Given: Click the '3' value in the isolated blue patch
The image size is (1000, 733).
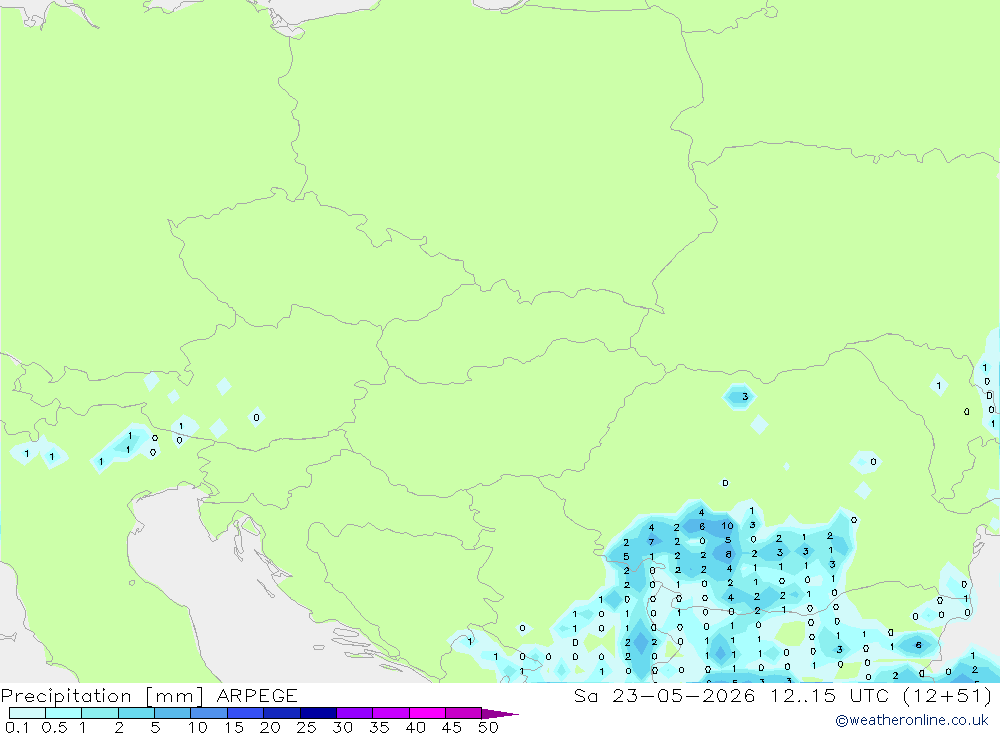Looking at the screenshot, I should [744, 397].
